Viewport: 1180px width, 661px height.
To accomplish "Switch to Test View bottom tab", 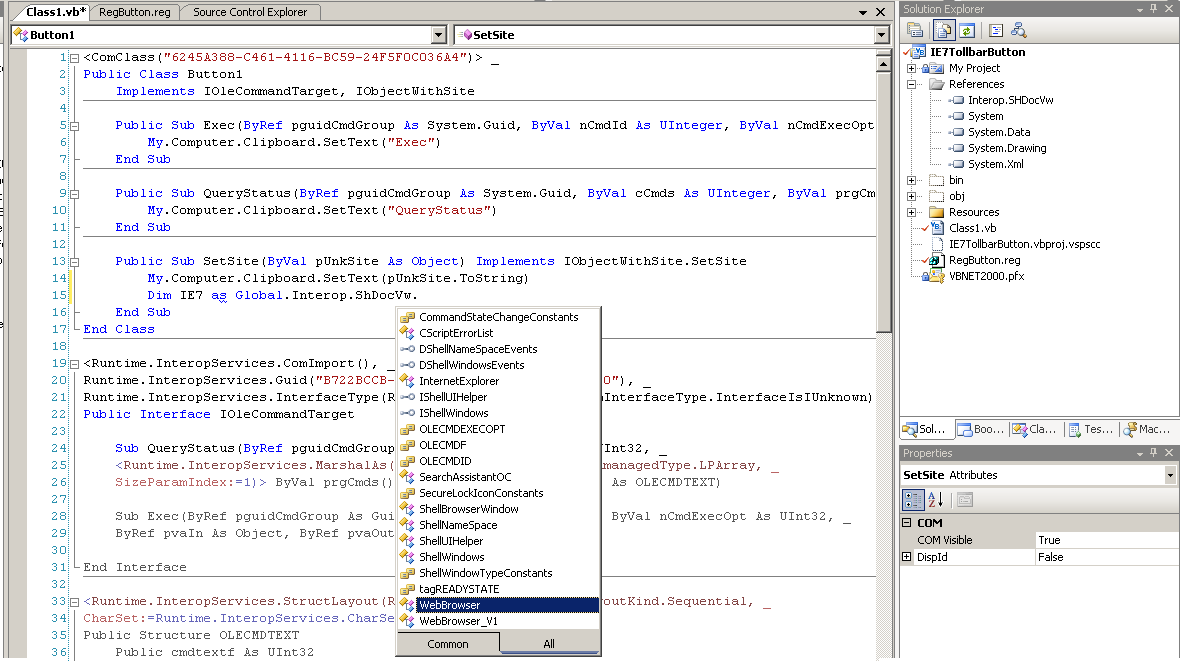I will point(1090,429).
